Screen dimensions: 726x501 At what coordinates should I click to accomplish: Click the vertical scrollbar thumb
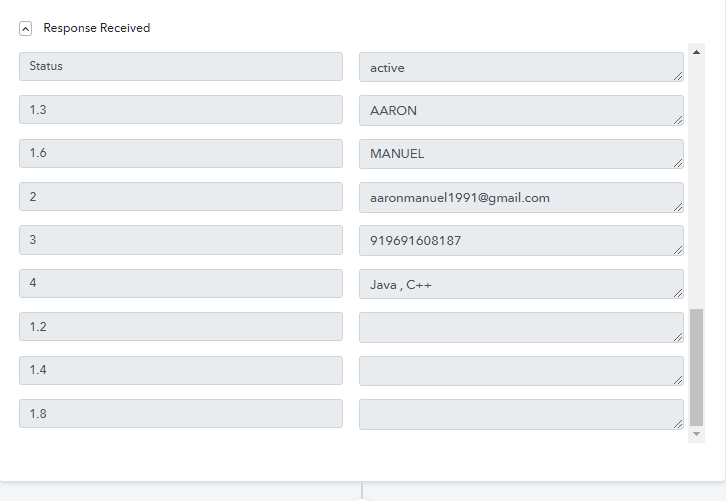697,366
